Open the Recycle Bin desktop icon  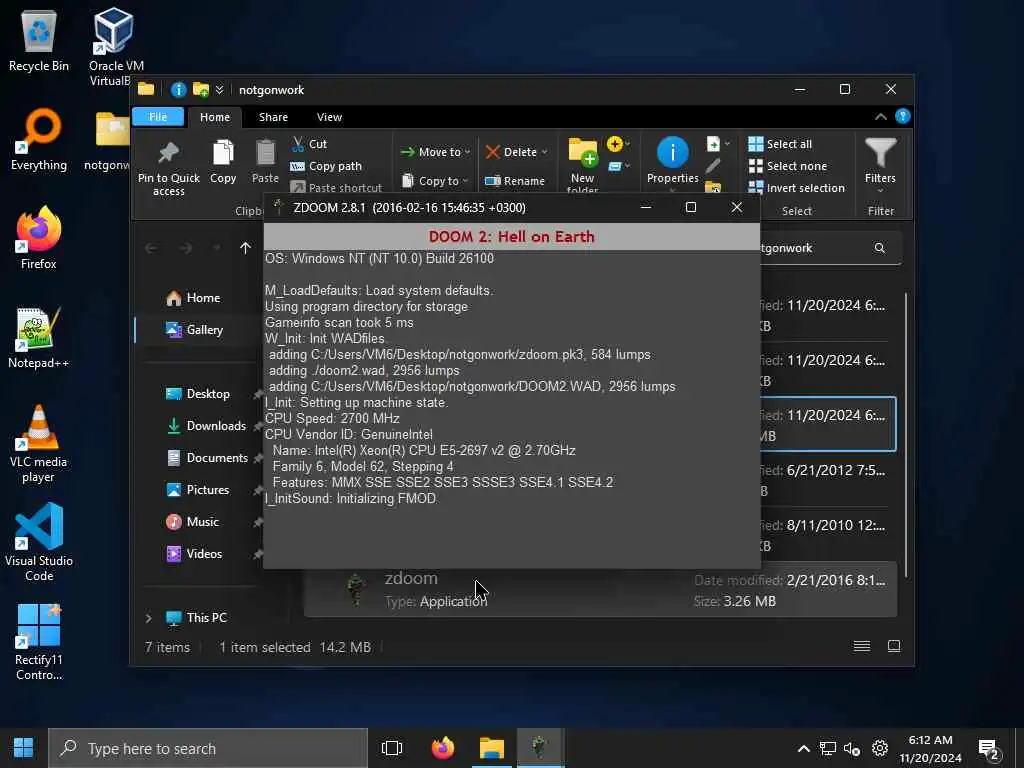click(39, 41)
